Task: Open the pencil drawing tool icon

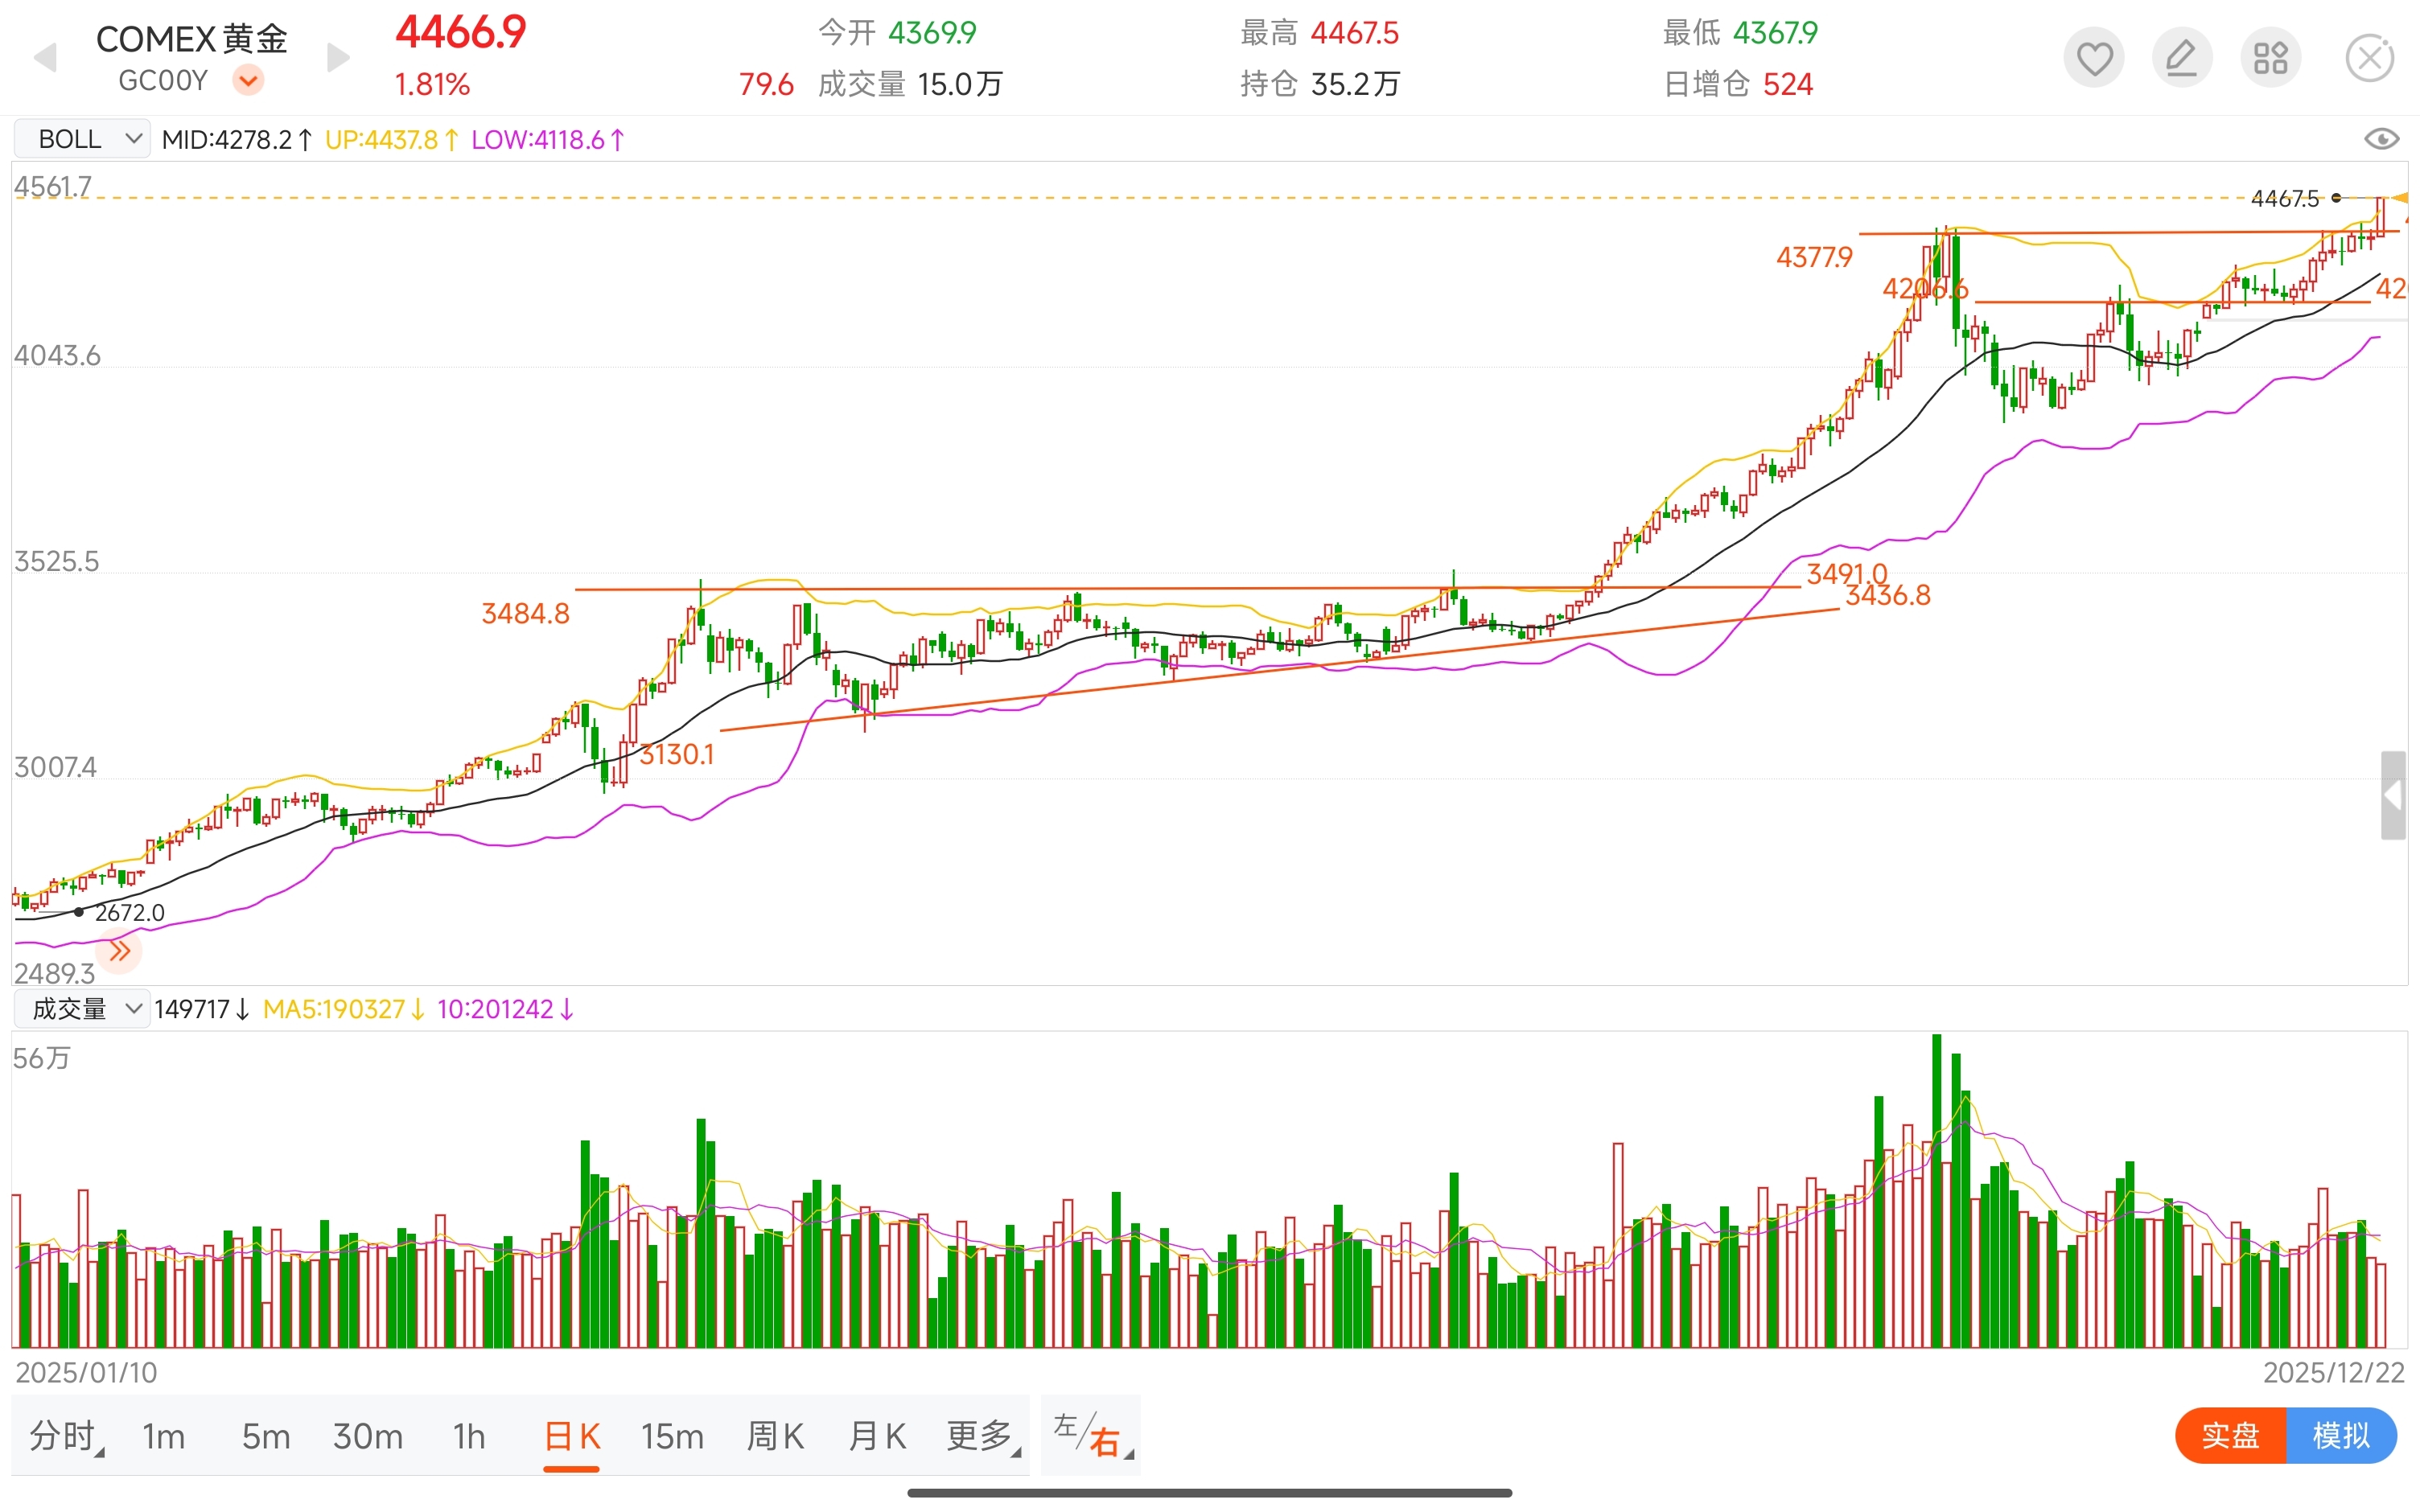Action: pos(2181,58)
